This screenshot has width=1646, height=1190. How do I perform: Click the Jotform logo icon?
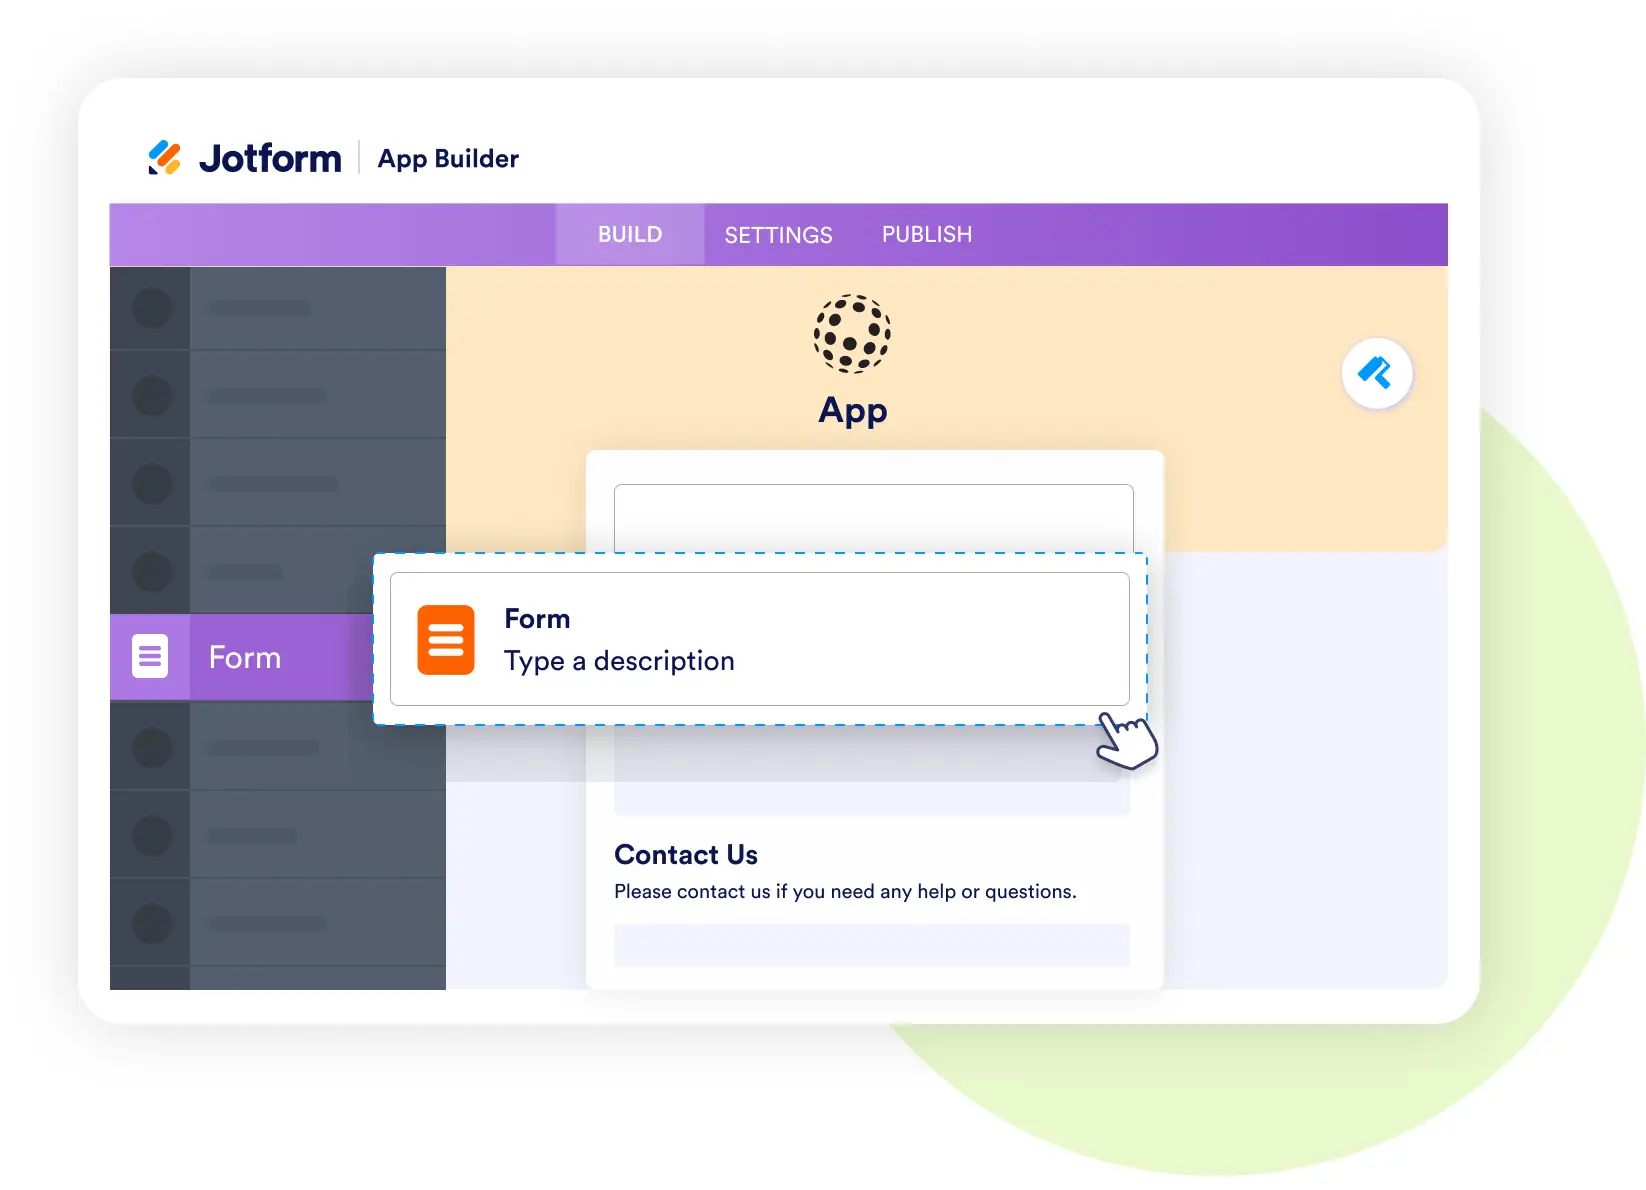pos(165,158)
